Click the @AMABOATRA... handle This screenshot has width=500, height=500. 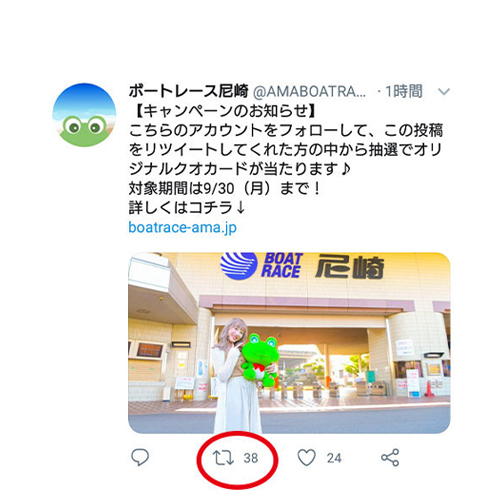pyautogui.click(x=309, y=92)
